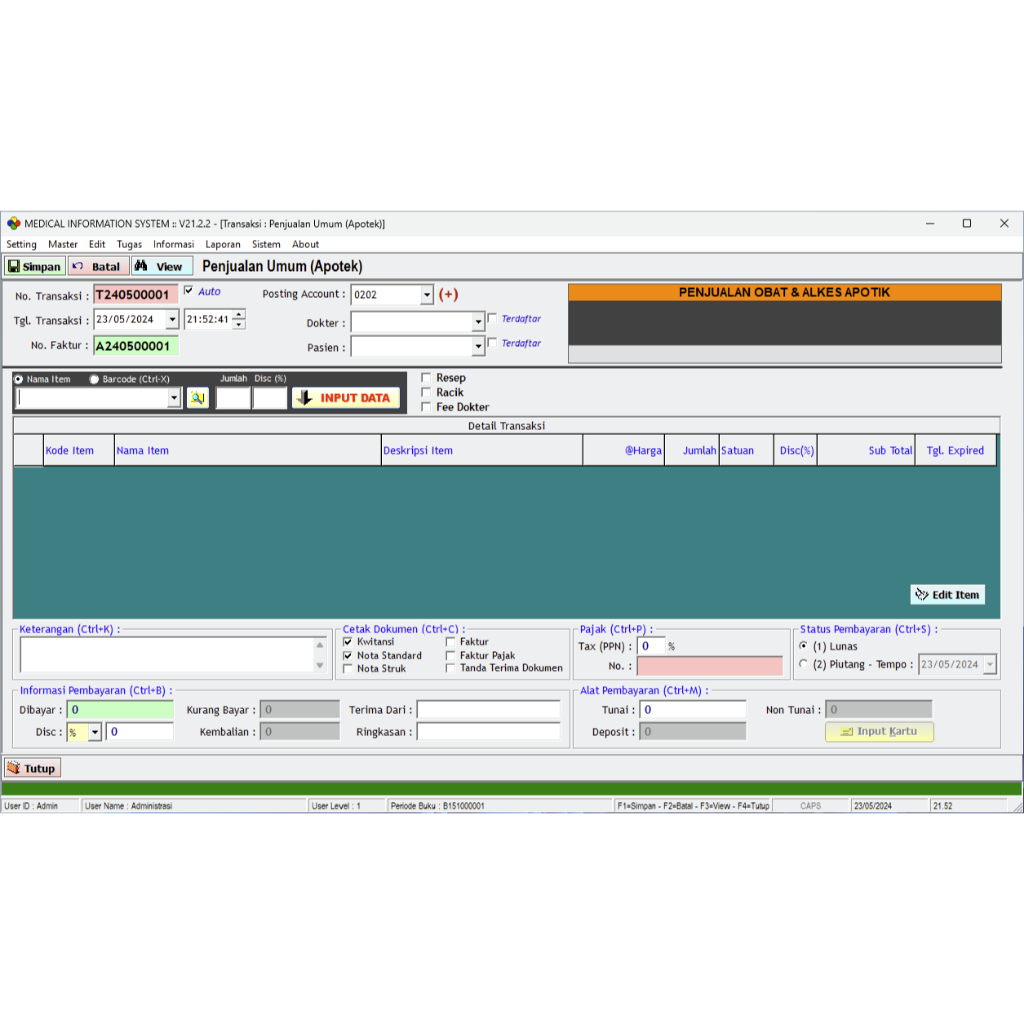Viewport: 1024px width, 1024px height.
Task: Open the Master menu
Action: [63, 244]
